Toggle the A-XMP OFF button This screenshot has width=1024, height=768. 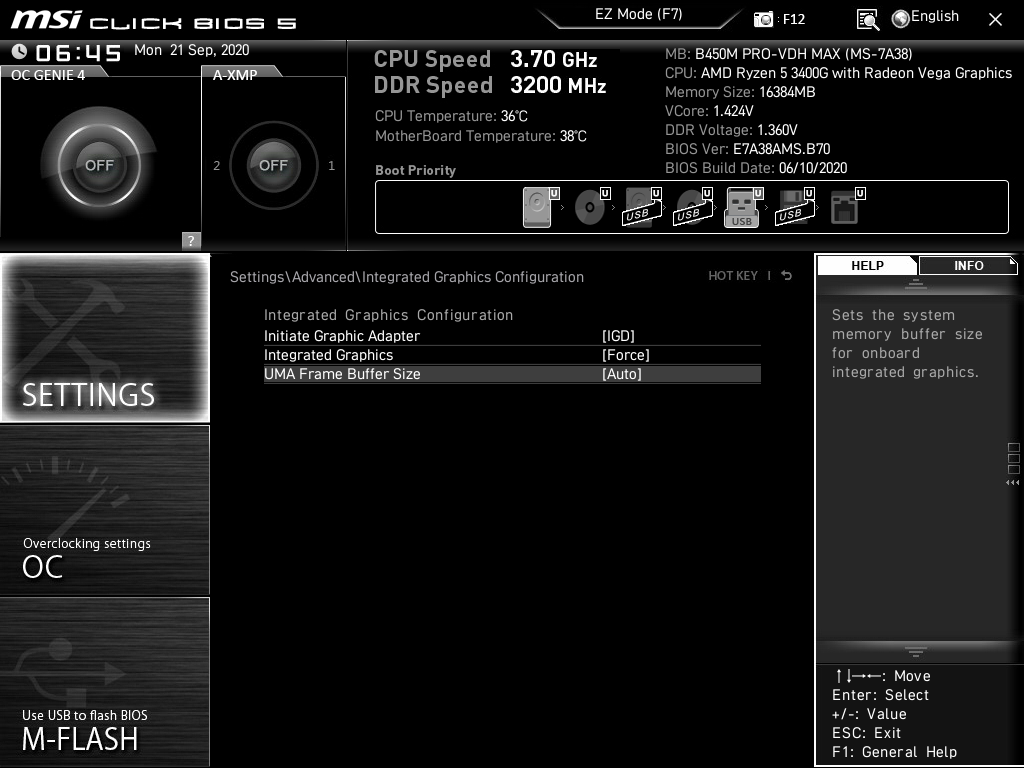coord(273,165)
